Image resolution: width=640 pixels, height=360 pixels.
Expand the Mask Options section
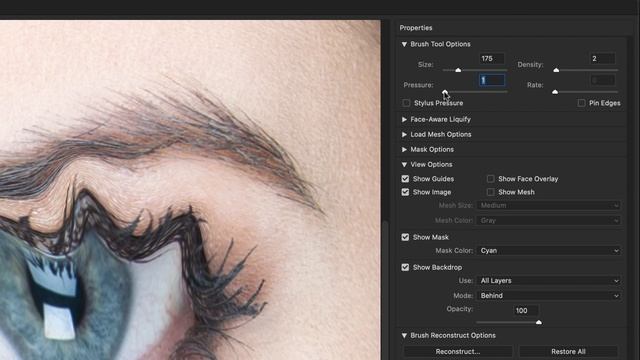click(x=404, y=149)
